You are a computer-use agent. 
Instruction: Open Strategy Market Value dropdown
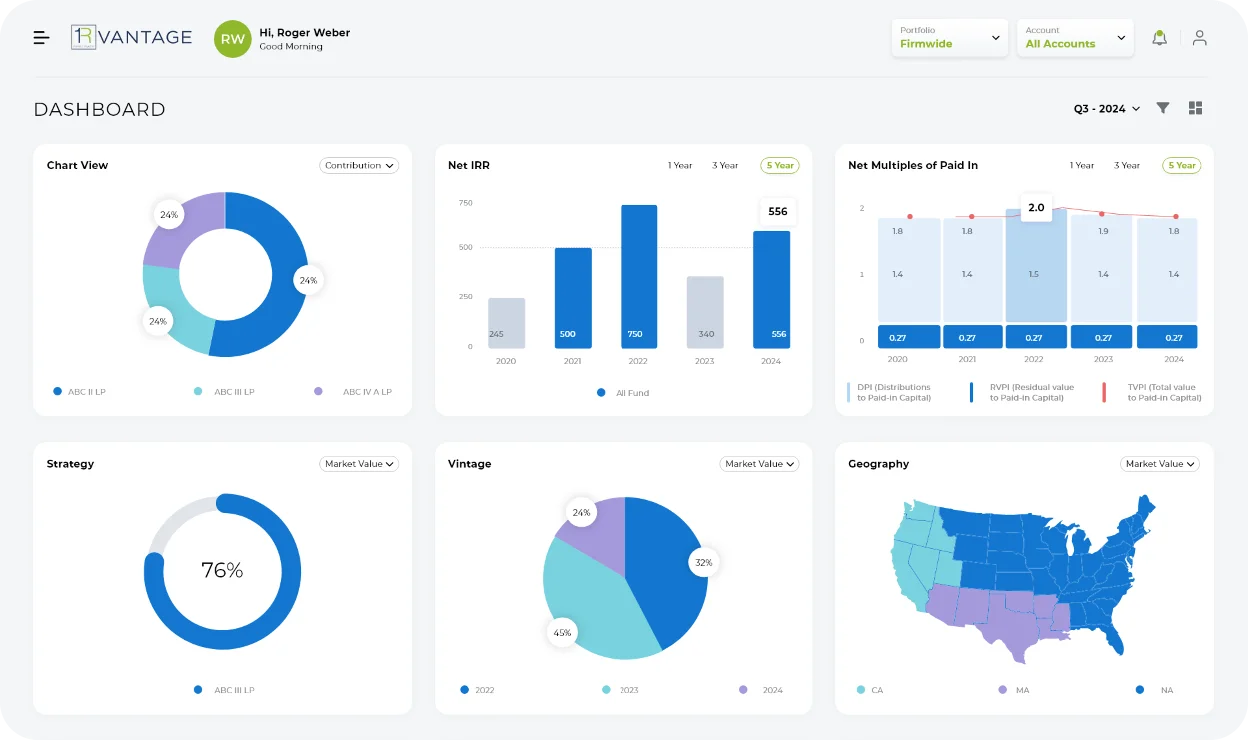pos(359,464)
